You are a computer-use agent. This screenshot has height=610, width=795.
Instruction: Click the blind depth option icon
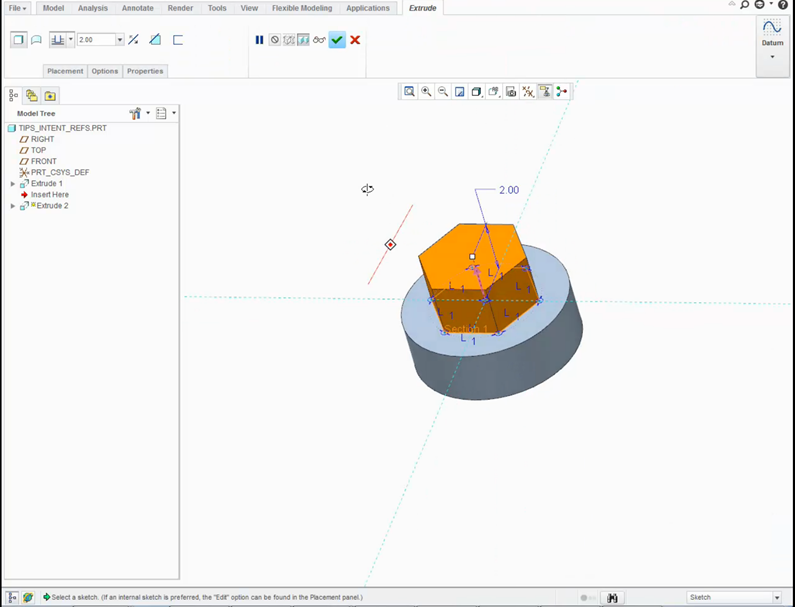click(58, 40)
